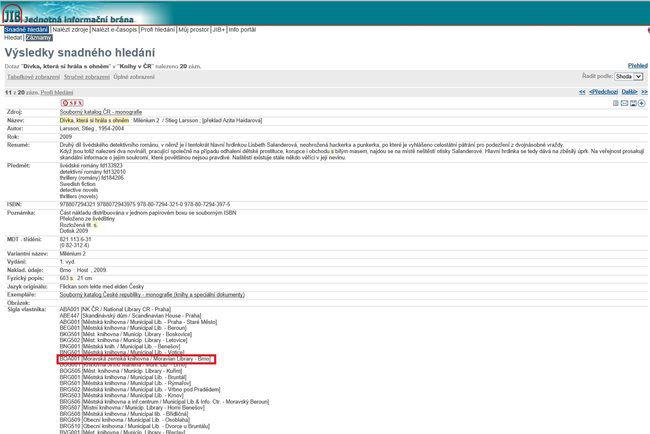Click the BRG501 Rýmařov library row
This screenshot has width=650, height=434.
[125, 383]
